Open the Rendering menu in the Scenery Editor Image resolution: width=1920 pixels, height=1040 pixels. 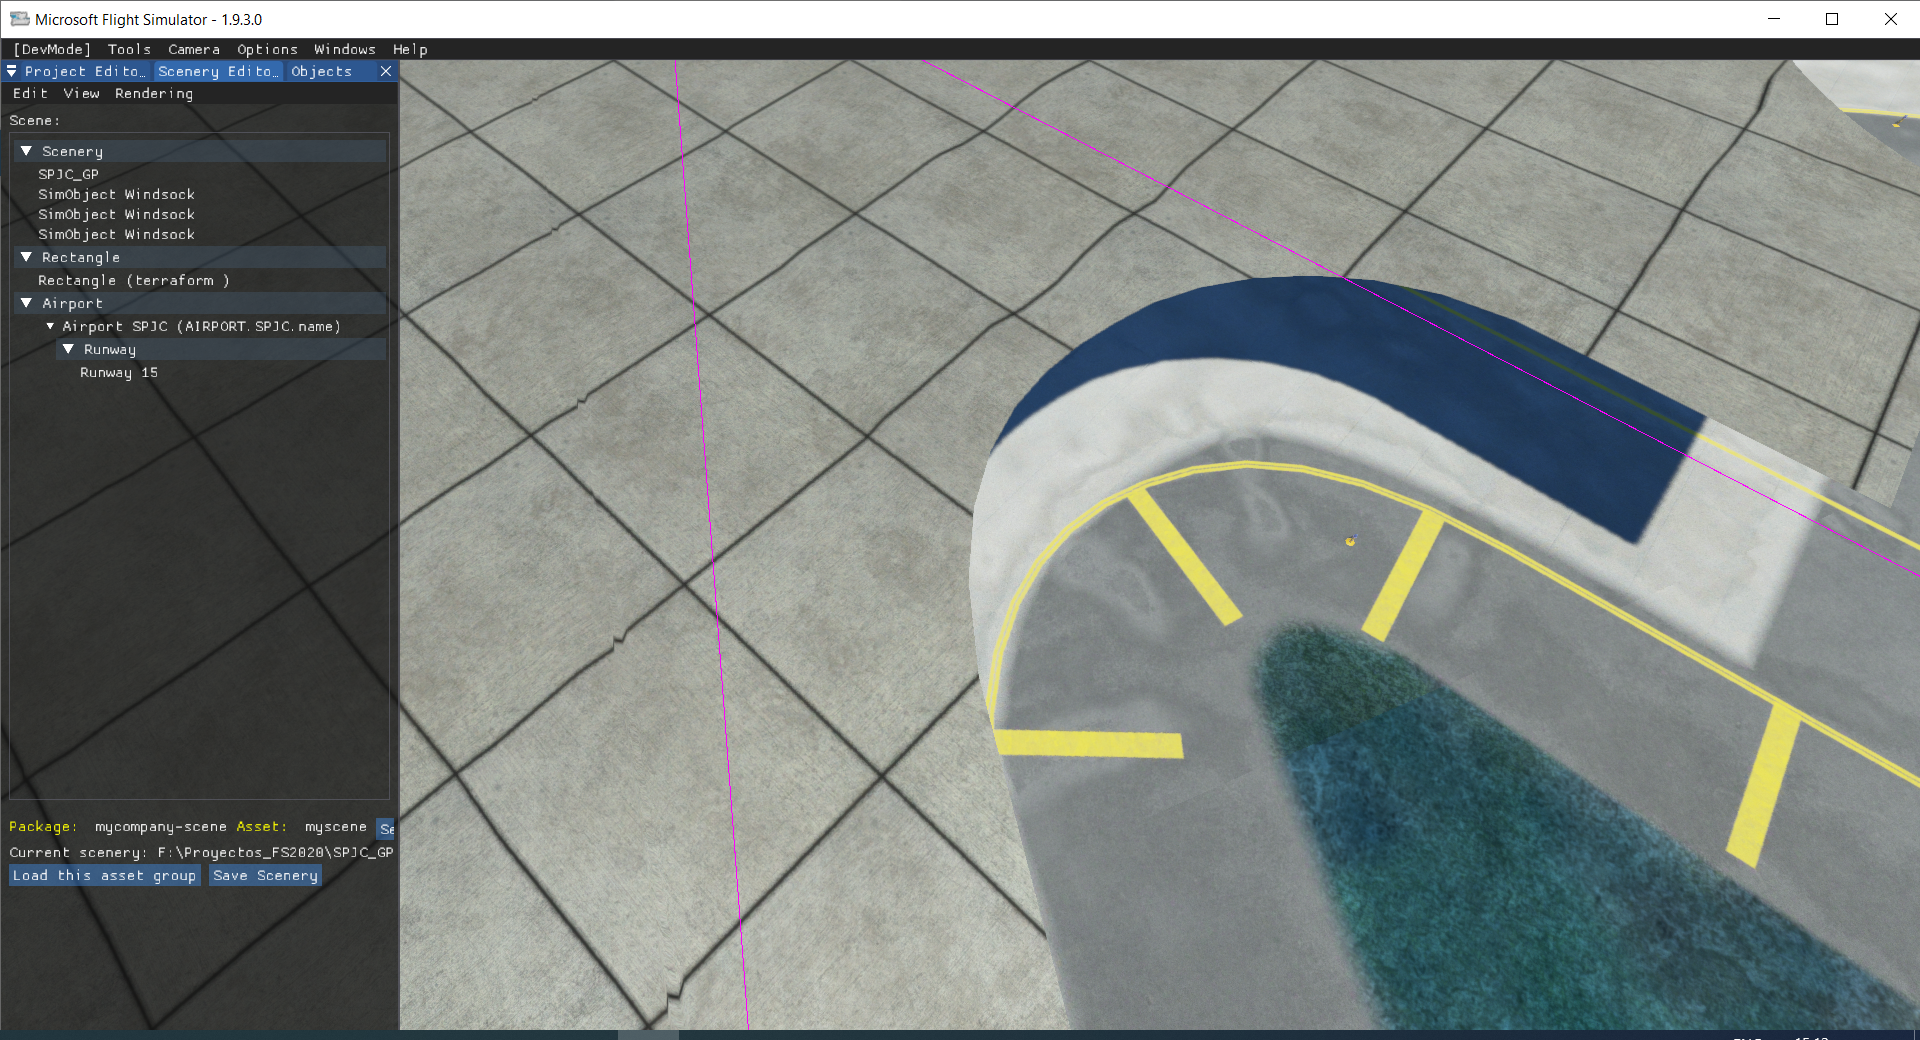[153, 93]
